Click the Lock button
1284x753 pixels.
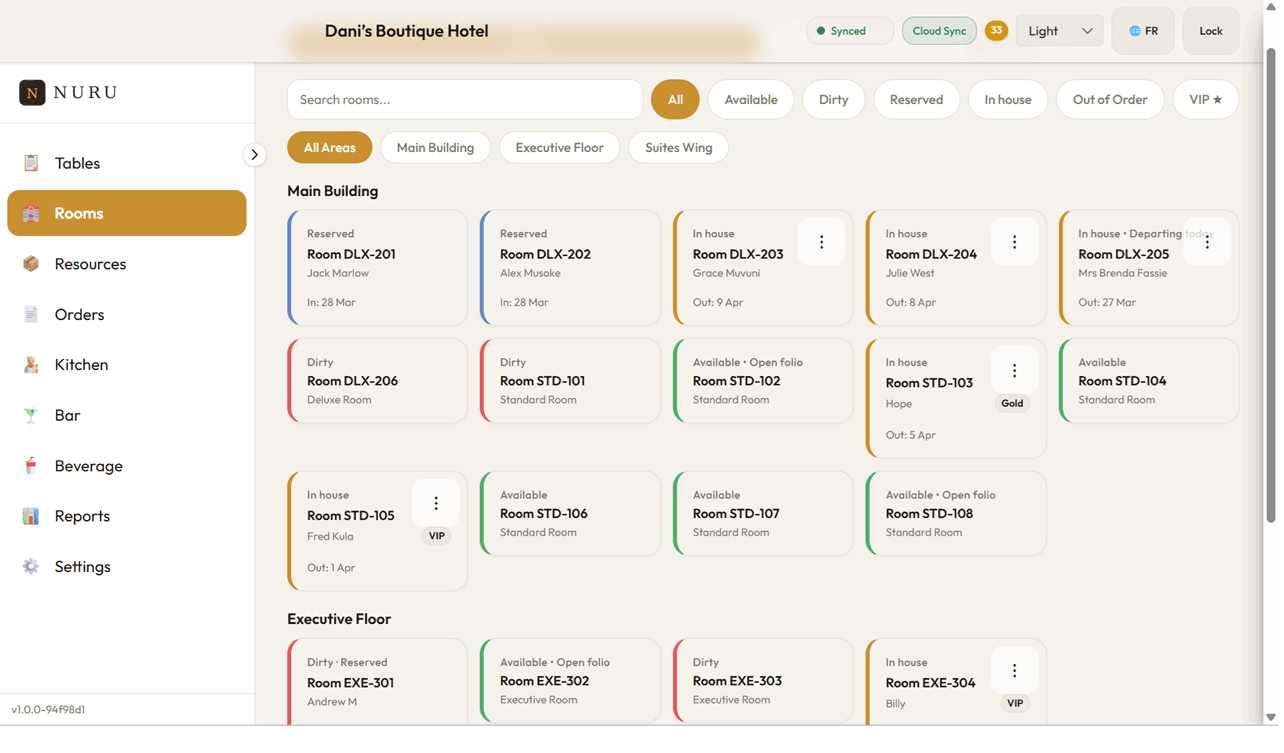(x=1210, y=31)
